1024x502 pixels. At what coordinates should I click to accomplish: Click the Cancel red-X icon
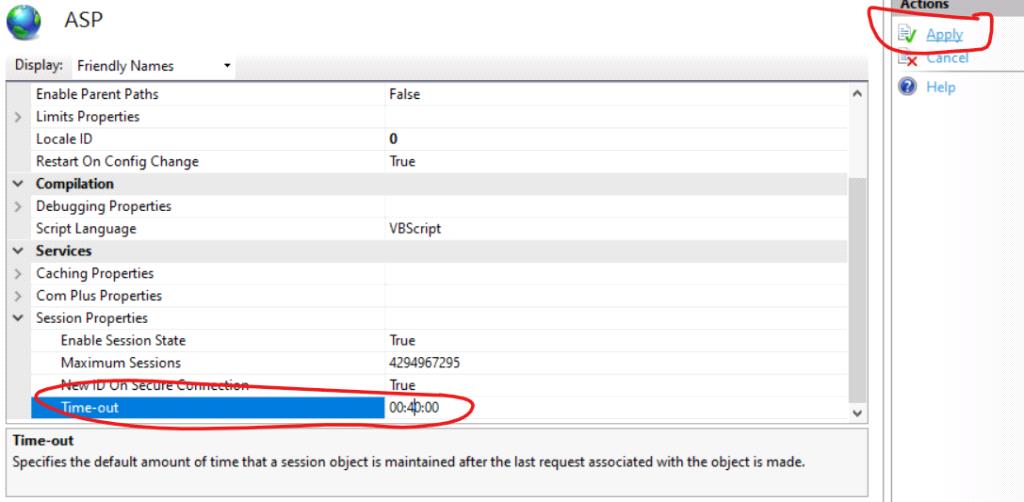tap(908, 58)
